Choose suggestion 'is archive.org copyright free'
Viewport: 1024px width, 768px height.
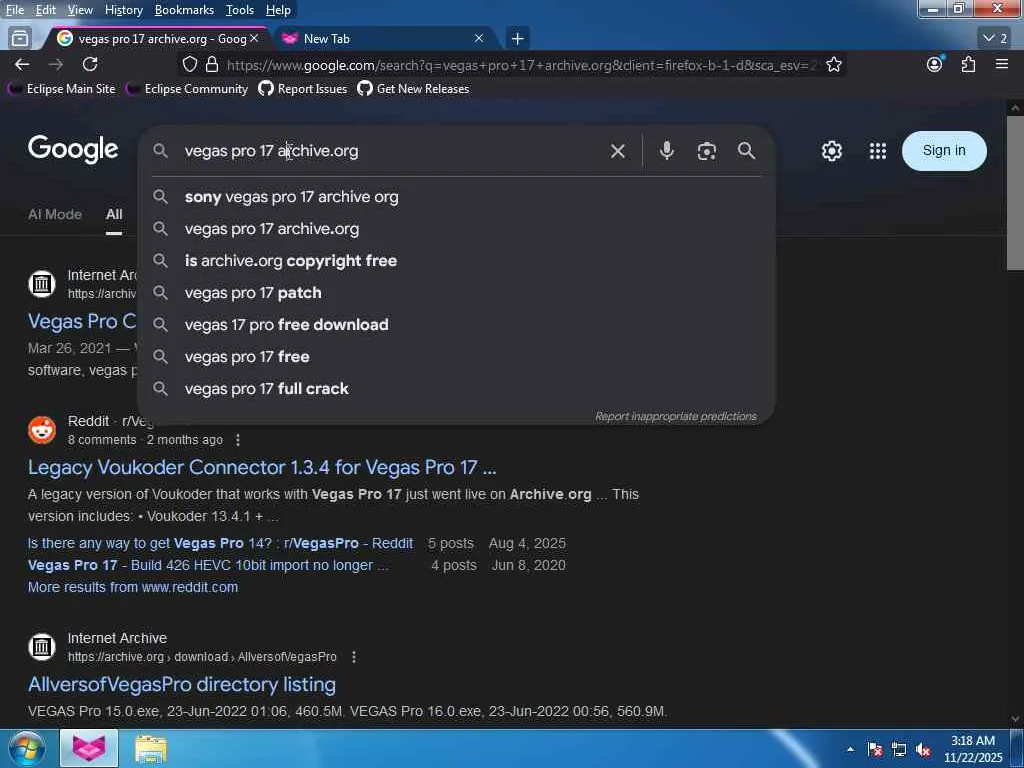click(x=457, y=261)
